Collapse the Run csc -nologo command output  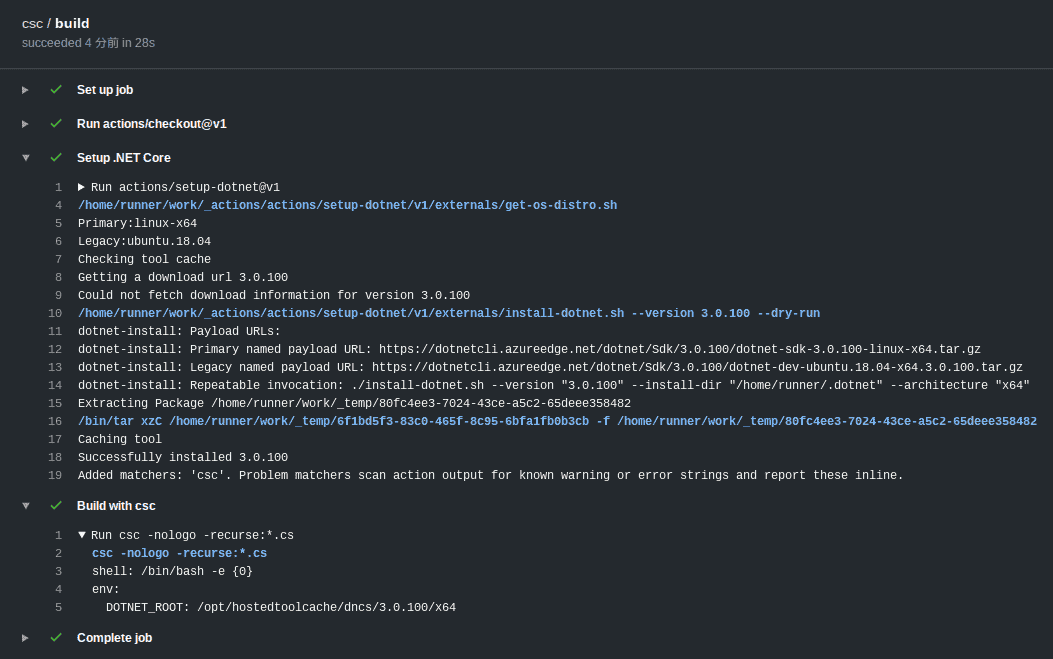pos(82,534)
